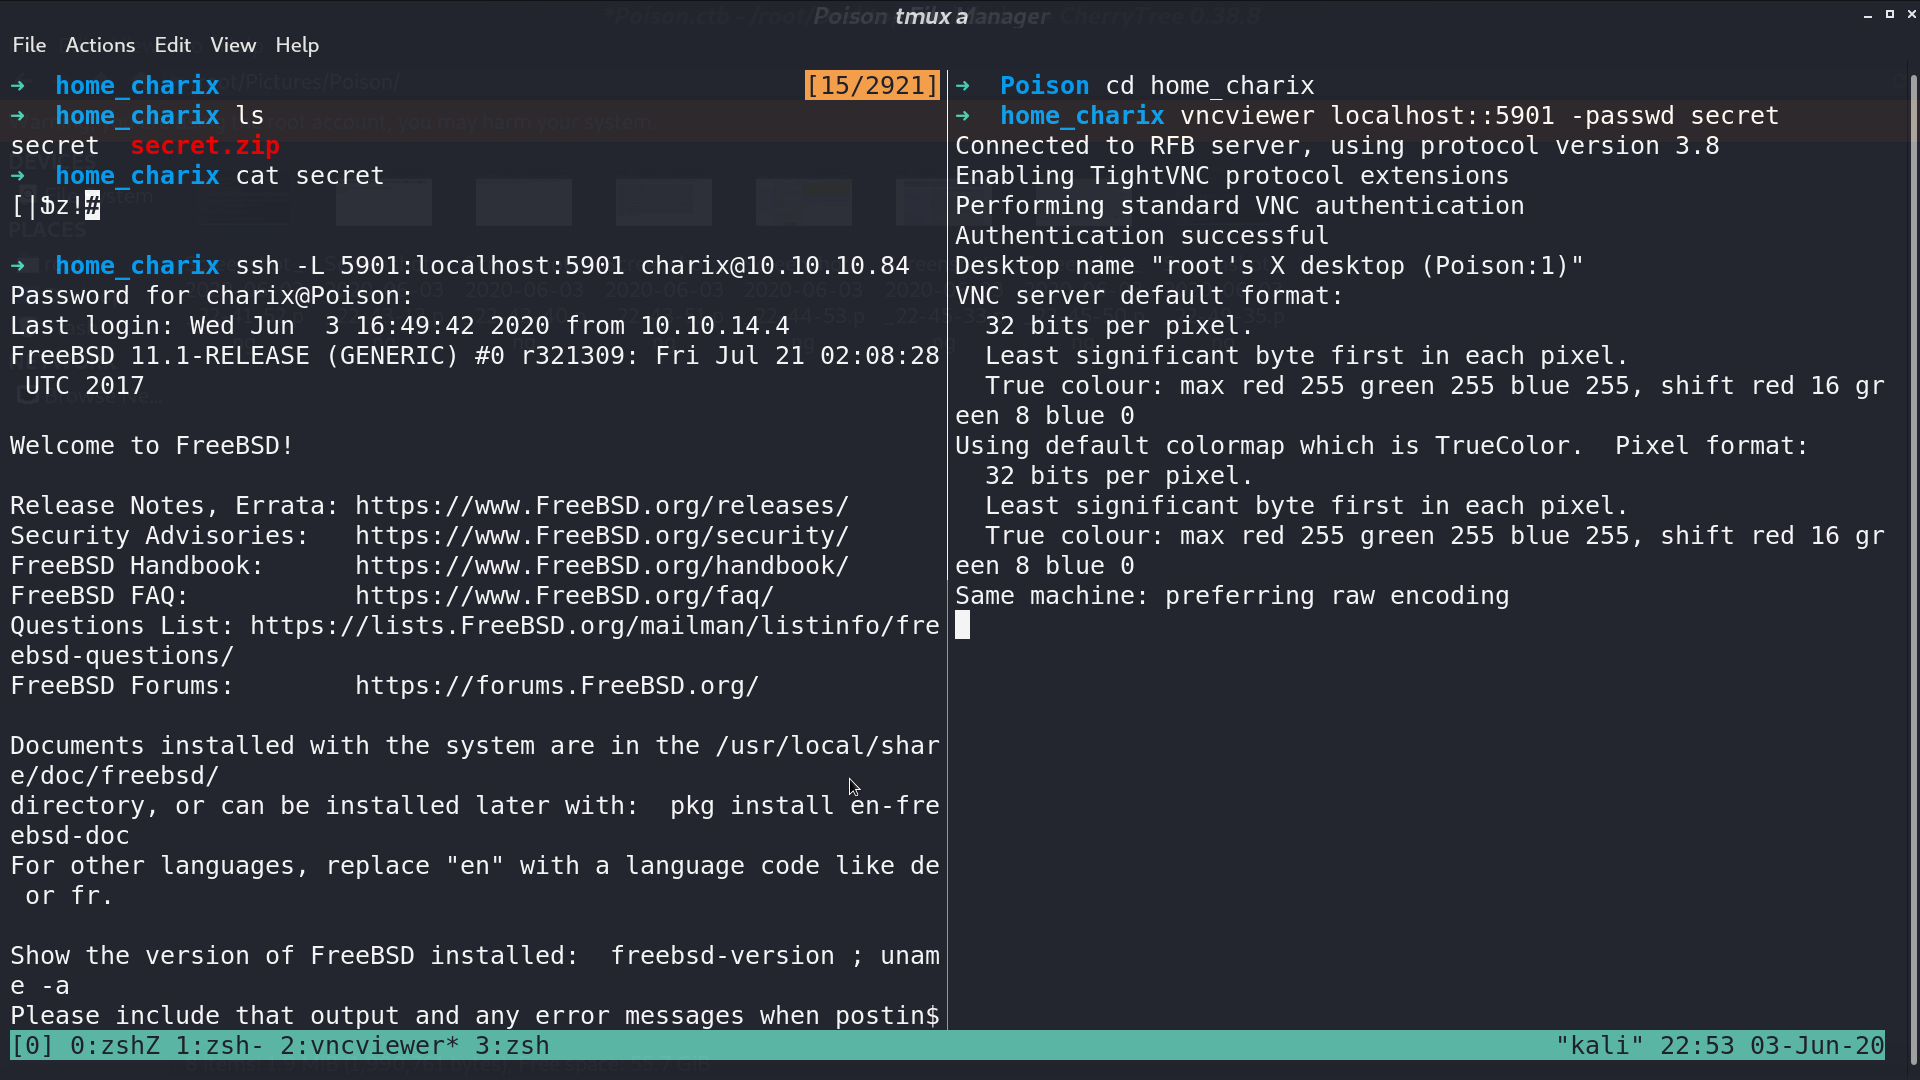1920x1080 pixels.
Task: Open the Actions menu
Action: [x=100, y=45]
